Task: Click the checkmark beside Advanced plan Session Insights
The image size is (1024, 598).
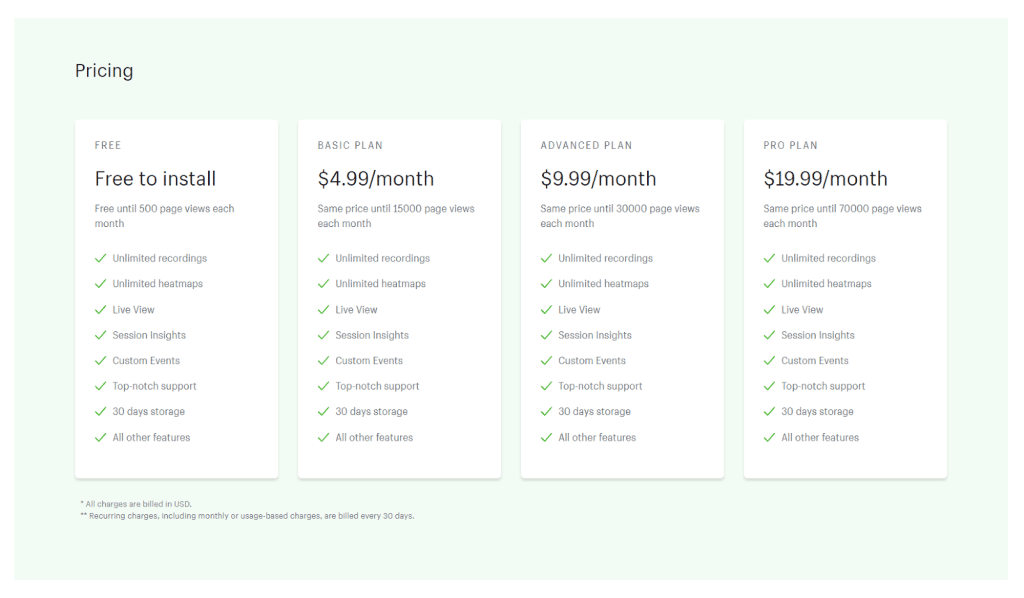Action: 546,335
